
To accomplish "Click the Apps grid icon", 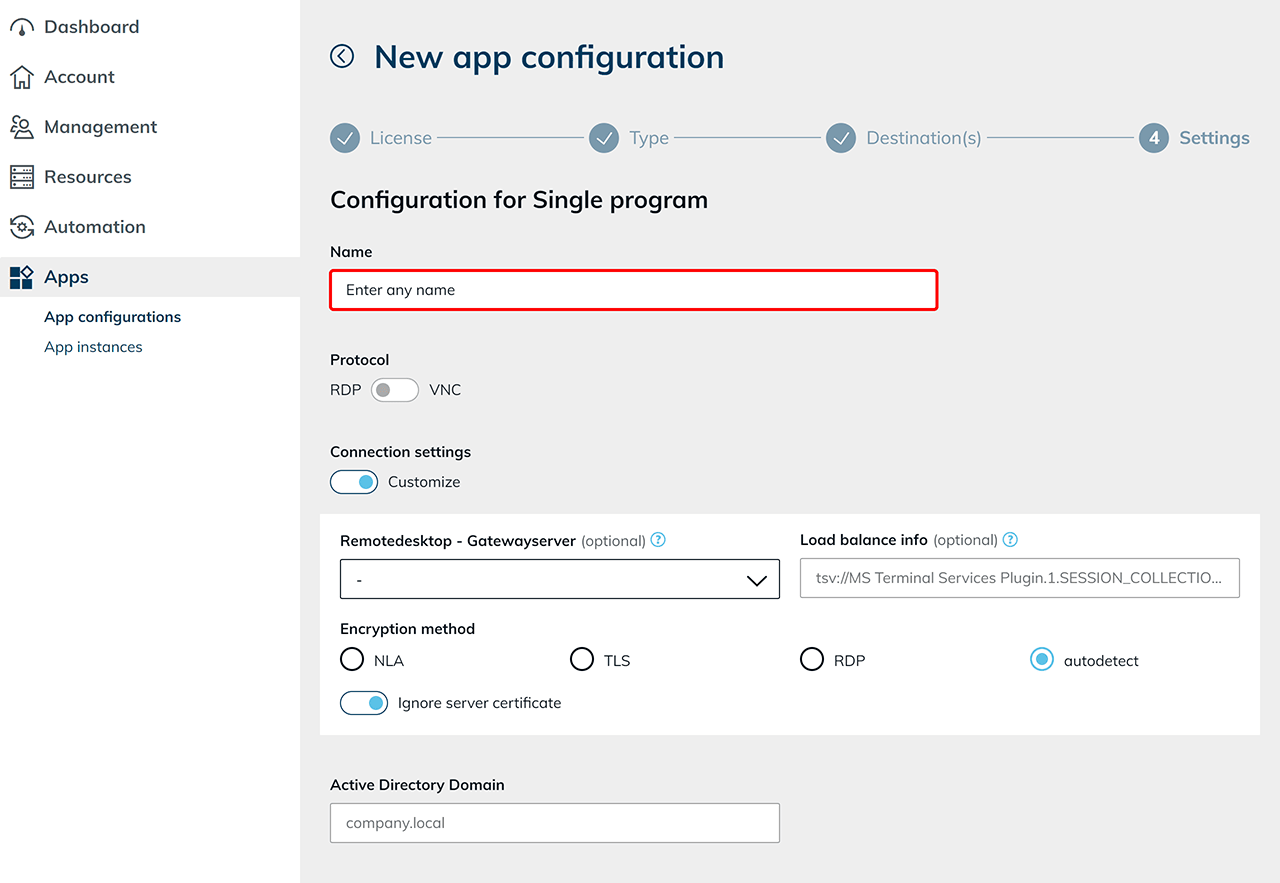I will pyautogui.click(x=21, y=277).
